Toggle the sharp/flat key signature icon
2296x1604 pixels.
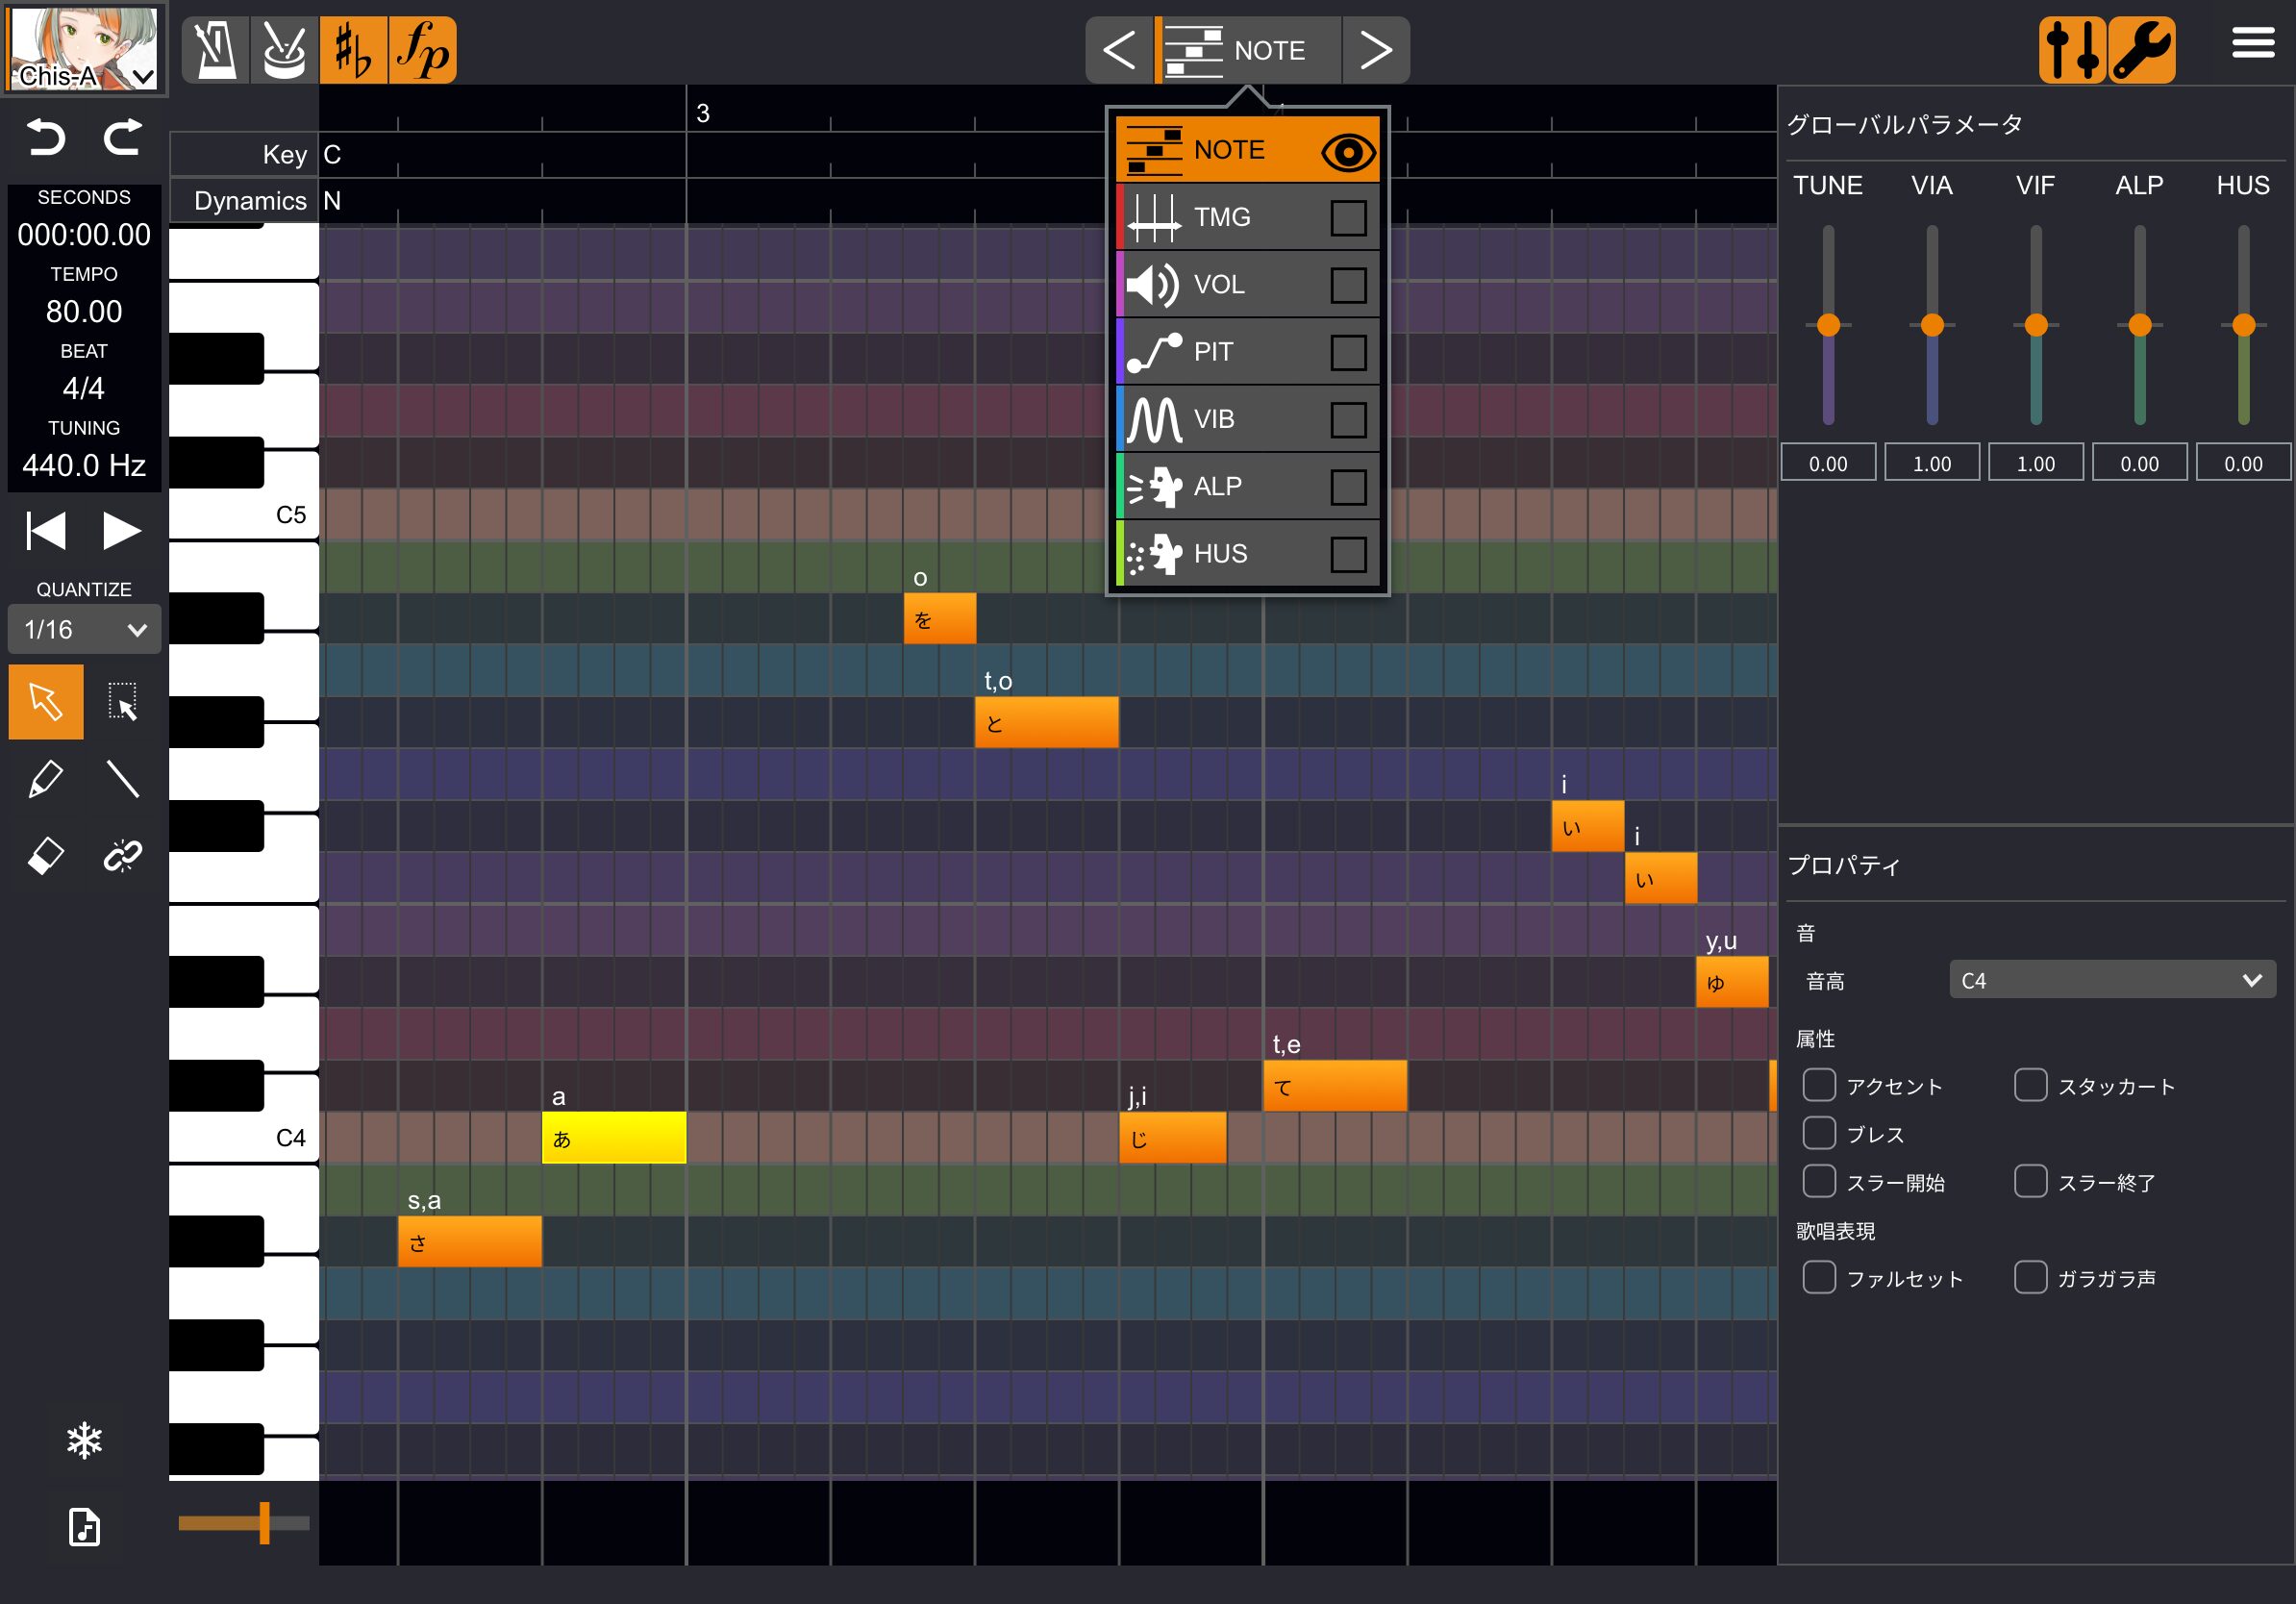click(353, 50)
